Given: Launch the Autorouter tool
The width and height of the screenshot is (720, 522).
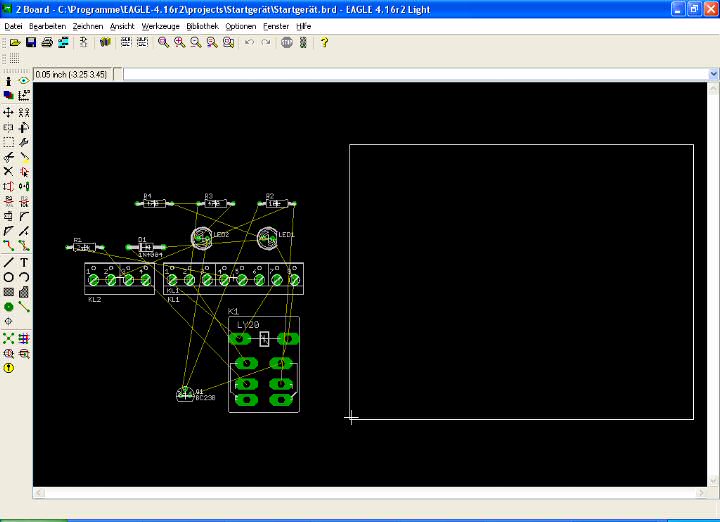Looking at the screenshot, I should 24,338.
